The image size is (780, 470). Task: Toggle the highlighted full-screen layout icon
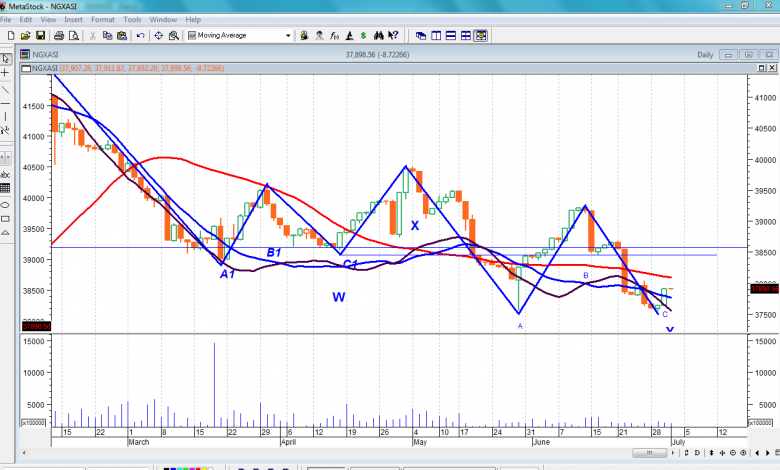[481, 35]
